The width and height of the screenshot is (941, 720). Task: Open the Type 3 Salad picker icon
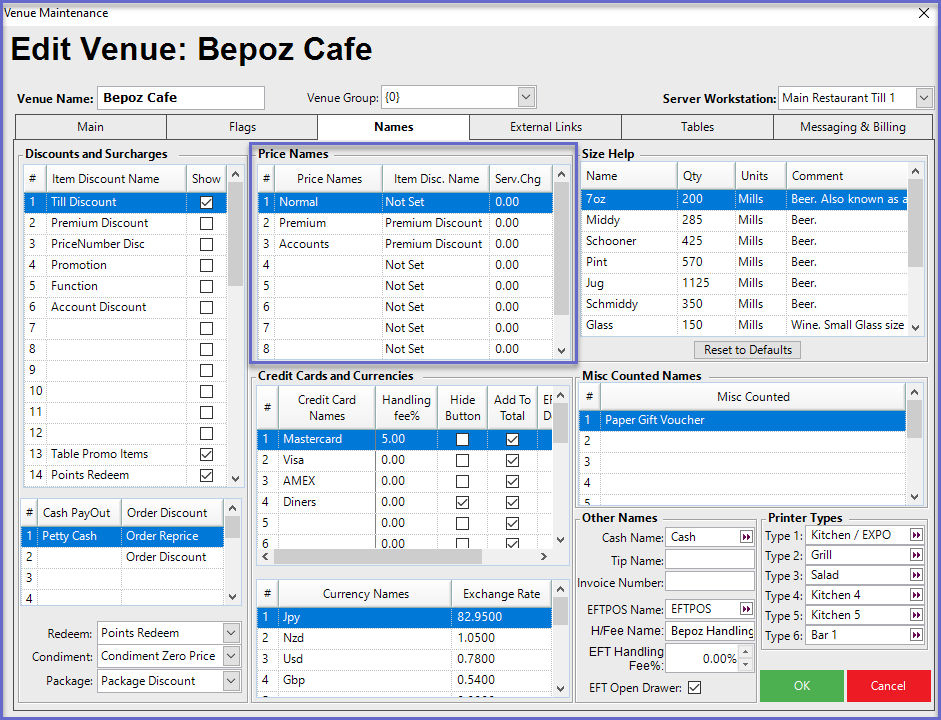coord(916,575)
